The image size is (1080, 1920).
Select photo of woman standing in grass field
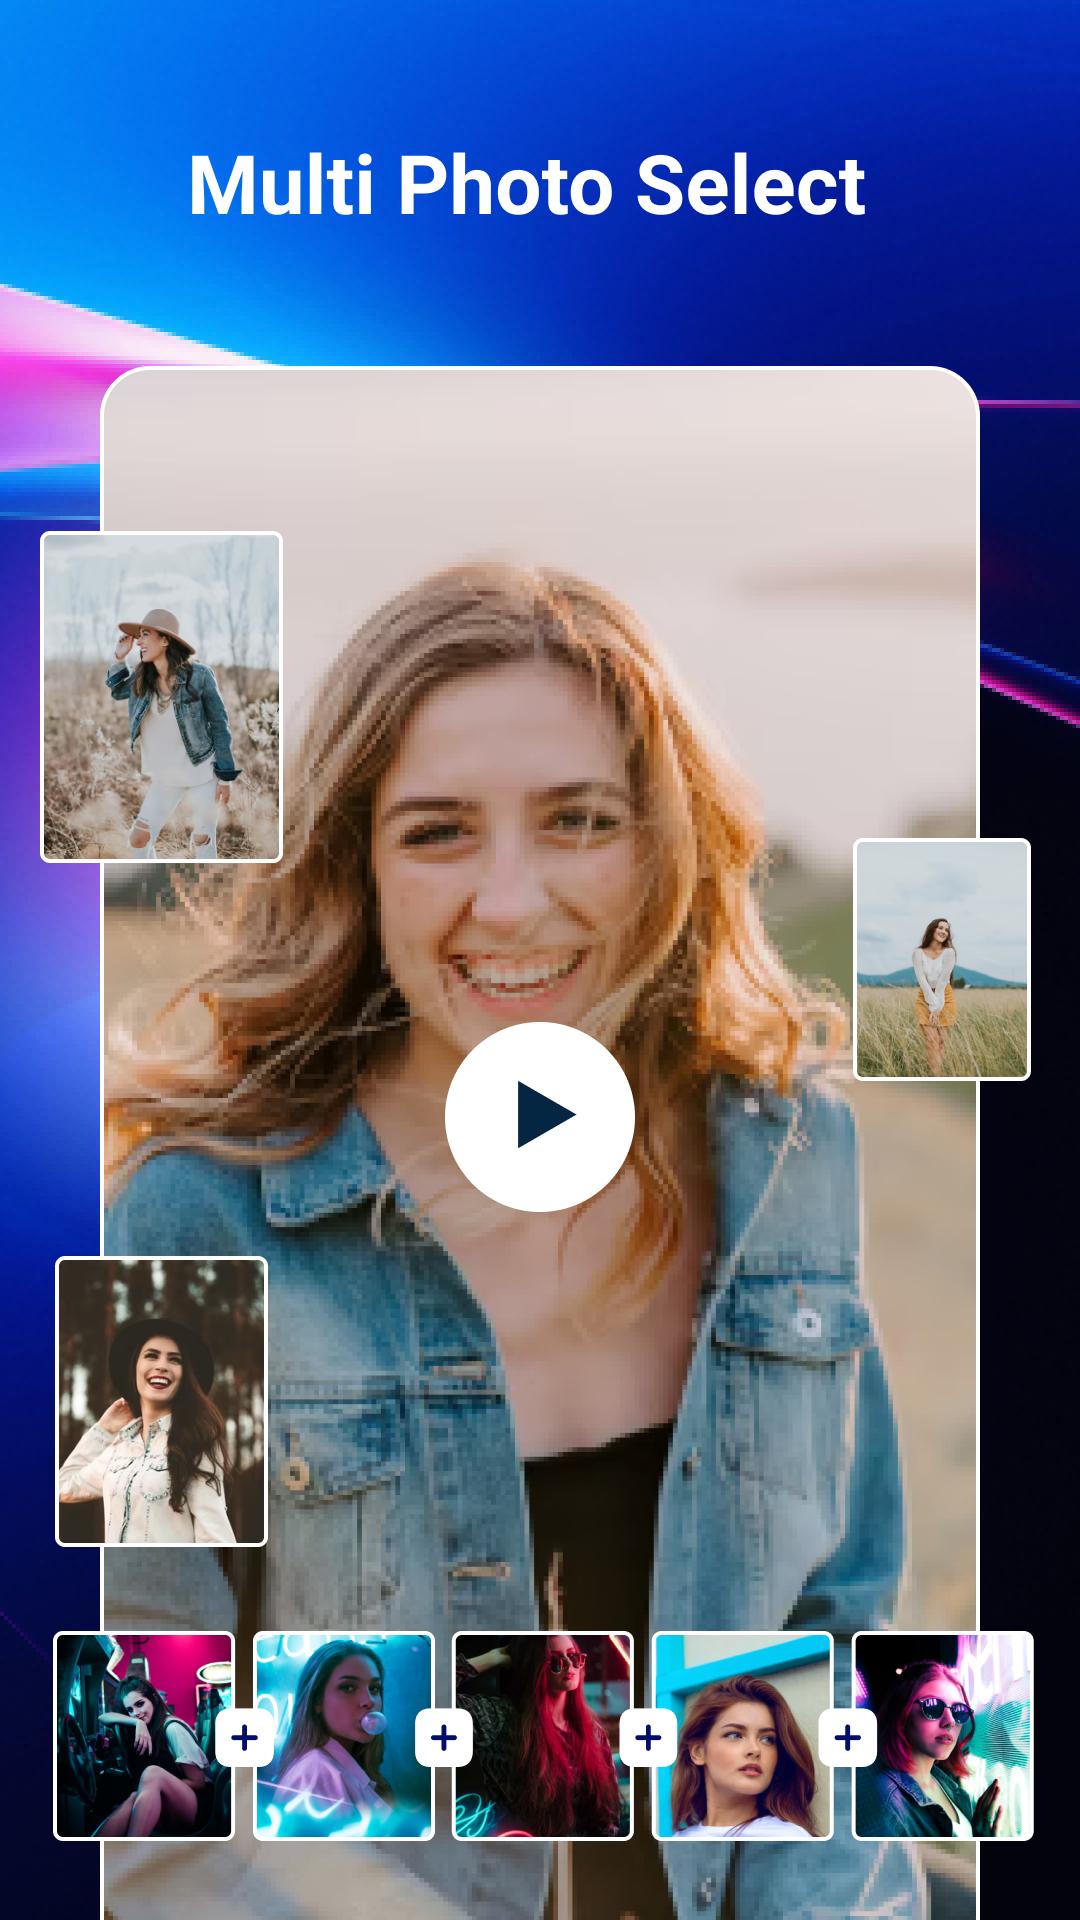(x=942, y=959)
